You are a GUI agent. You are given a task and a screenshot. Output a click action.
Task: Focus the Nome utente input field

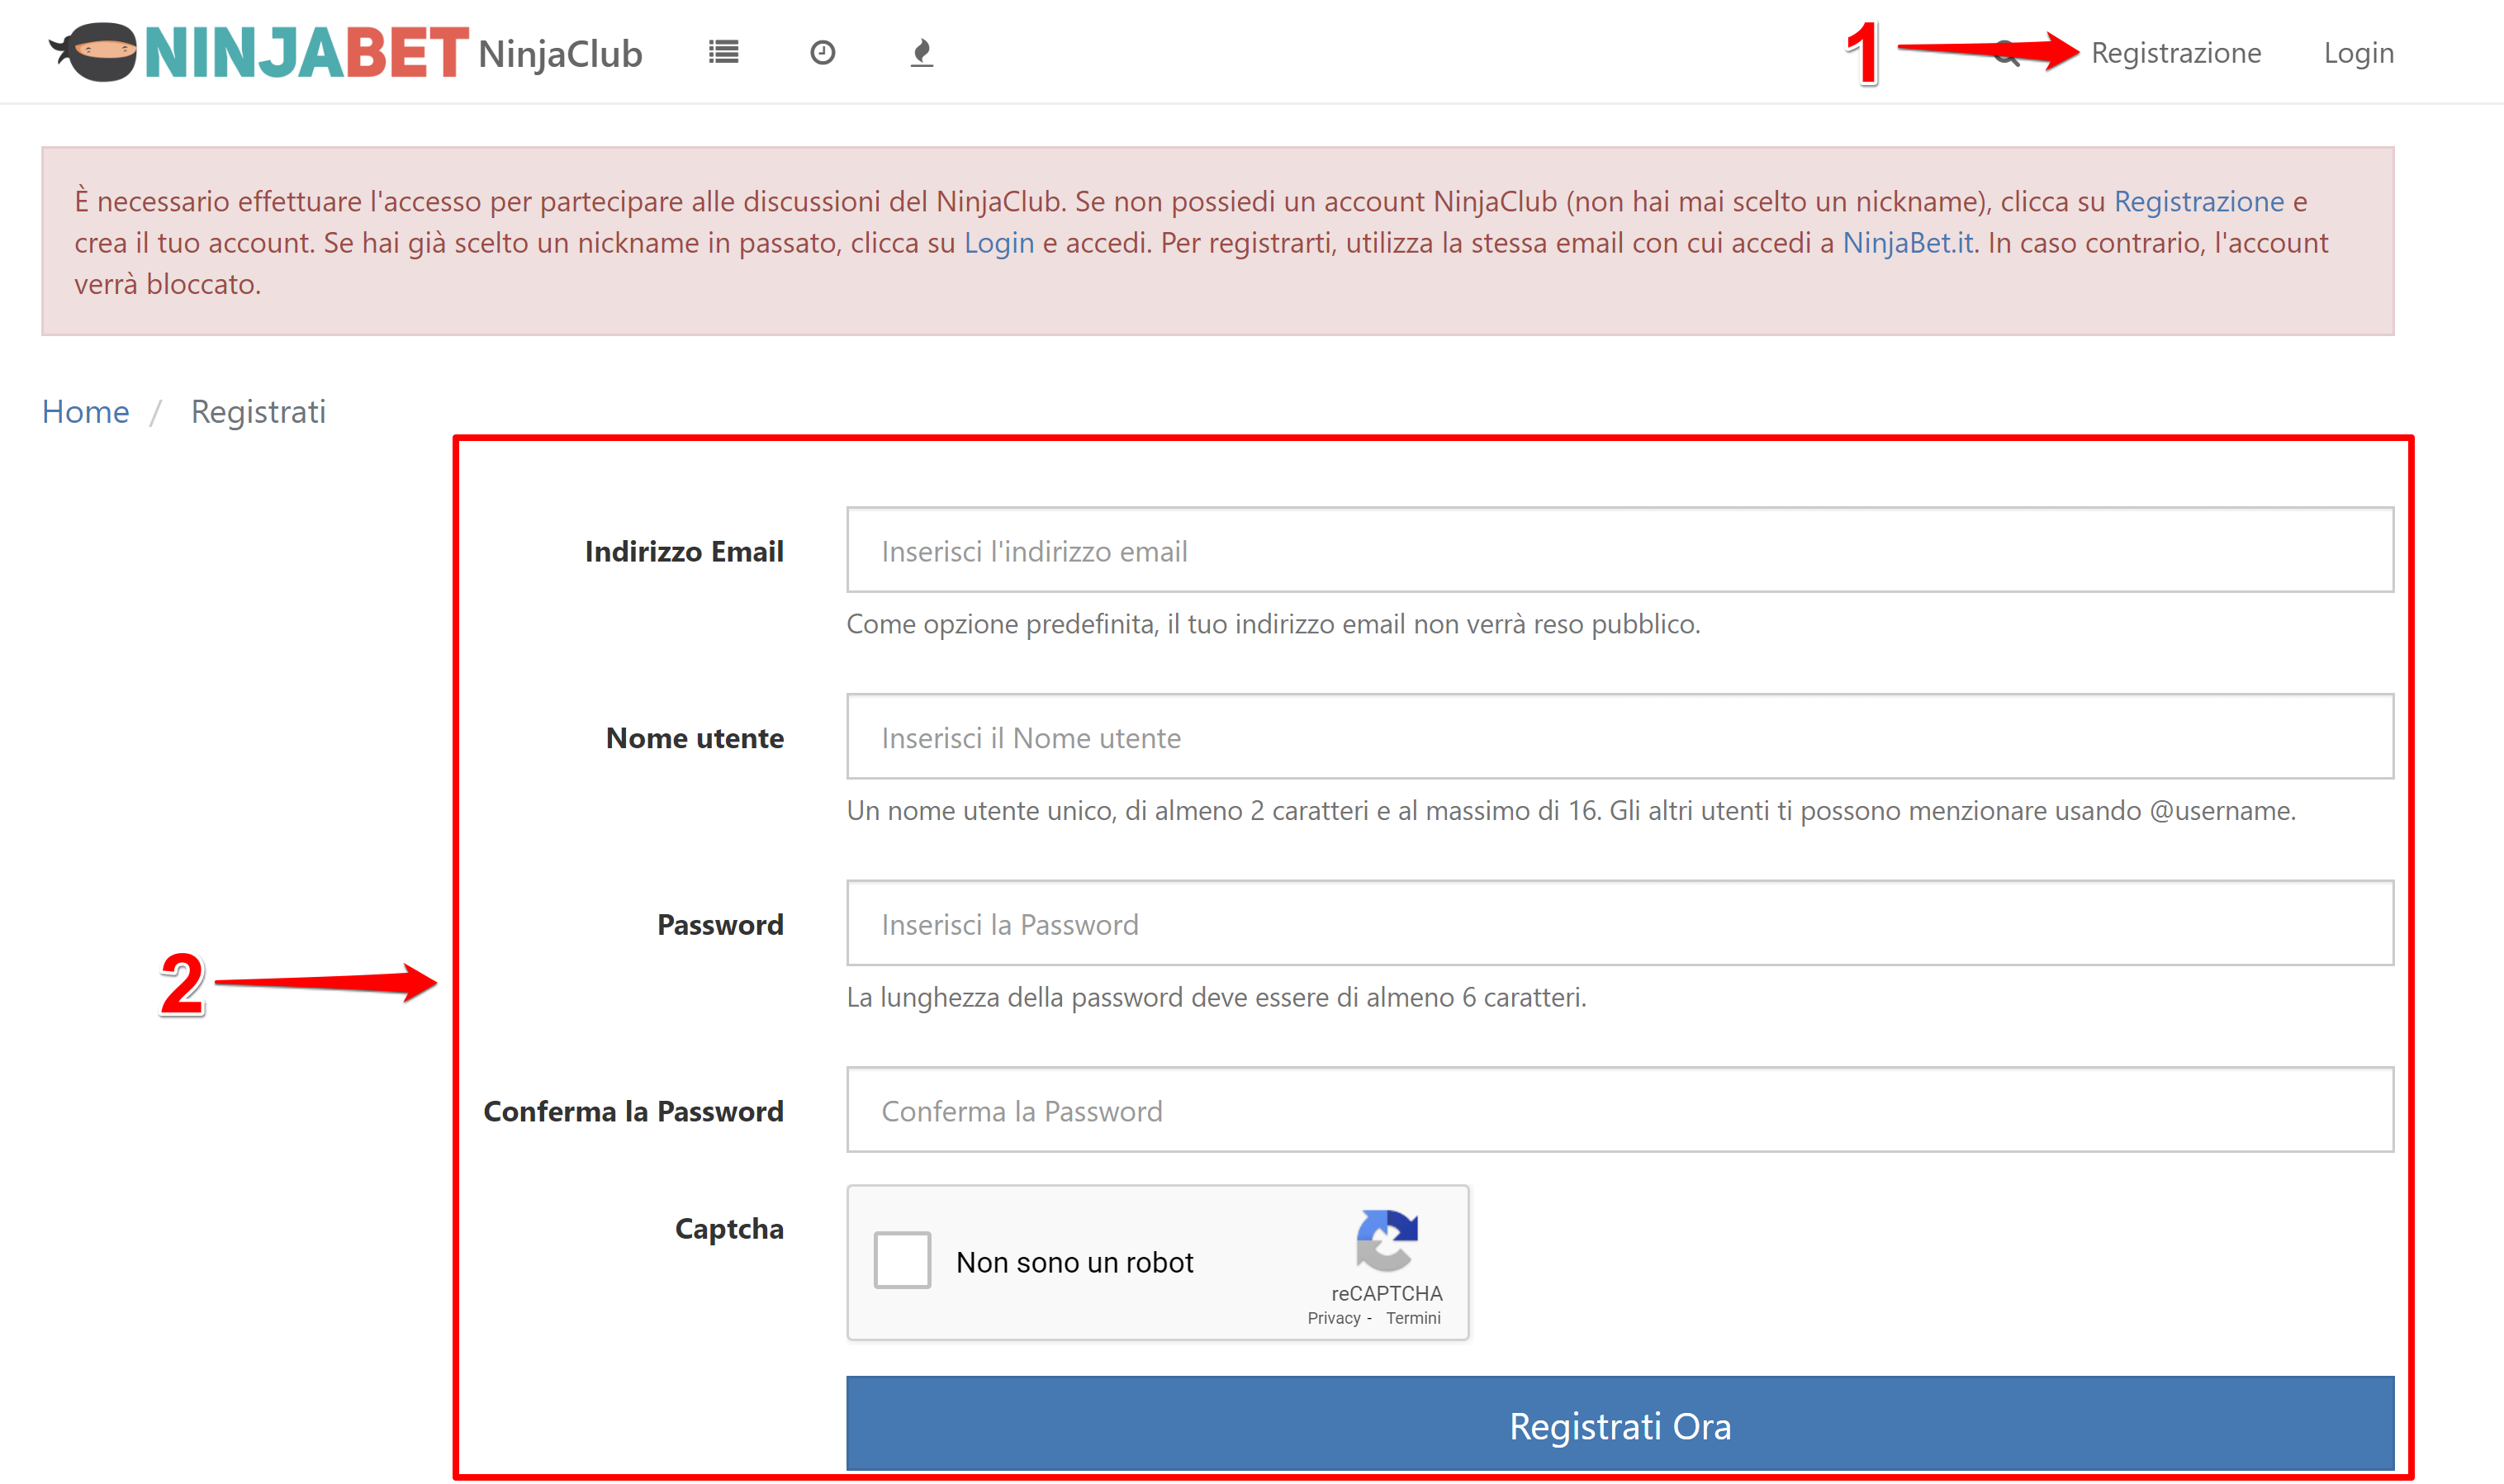[x=1620, y=737]
